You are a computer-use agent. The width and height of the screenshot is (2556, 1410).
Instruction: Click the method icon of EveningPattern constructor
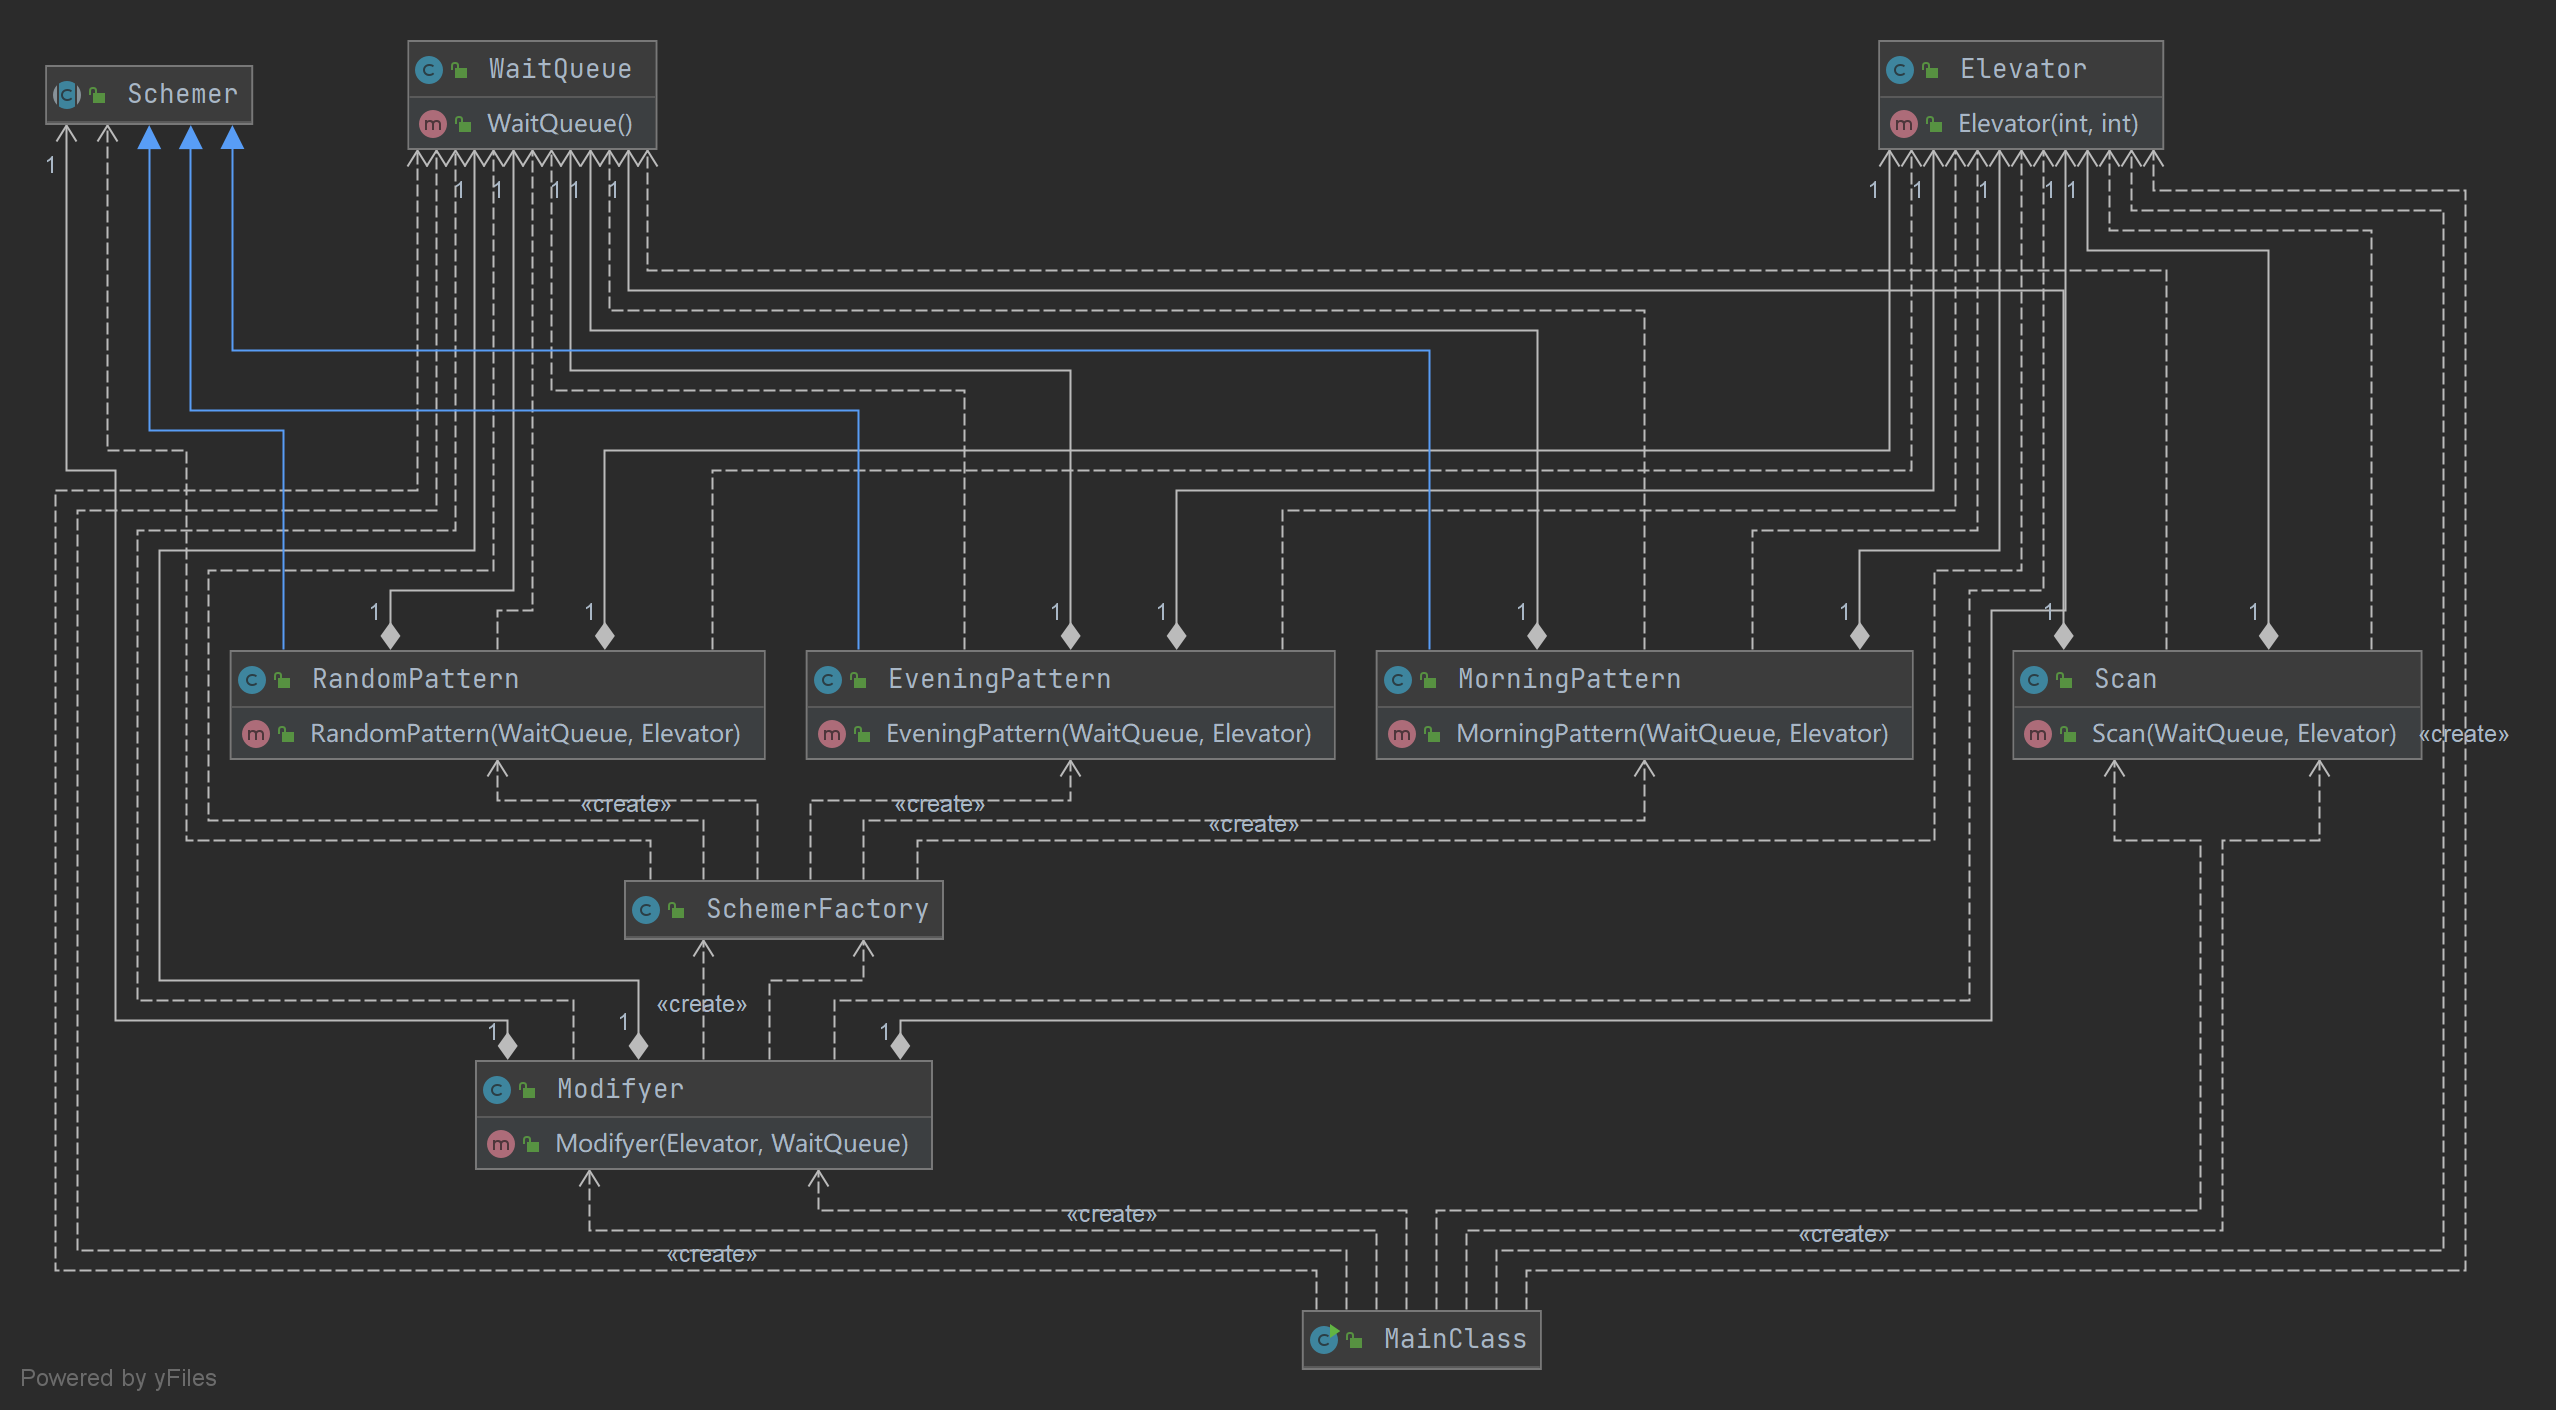pyautogui.click(x=832, y=734)
